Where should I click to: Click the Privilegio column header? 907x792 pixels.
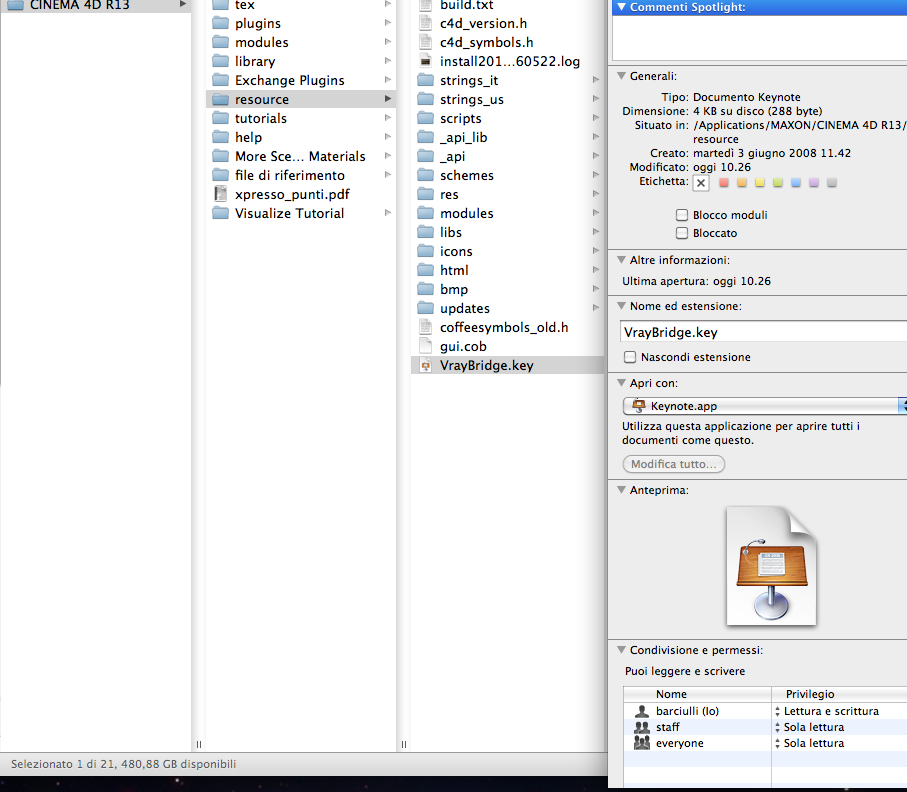(839, 694)
